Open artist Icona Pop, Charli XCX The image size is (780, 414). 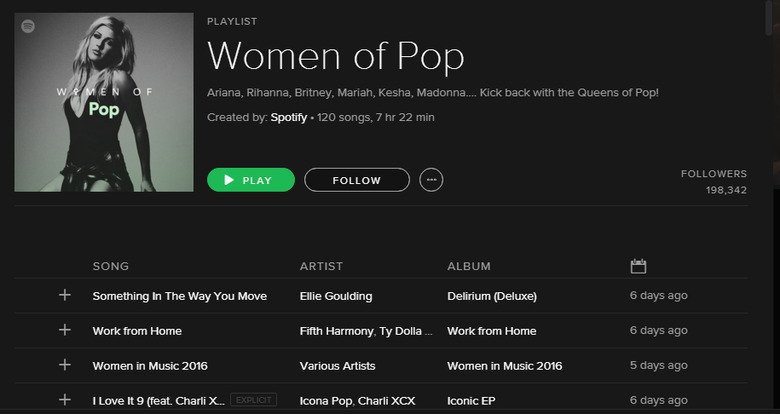[x=357, y=401]
